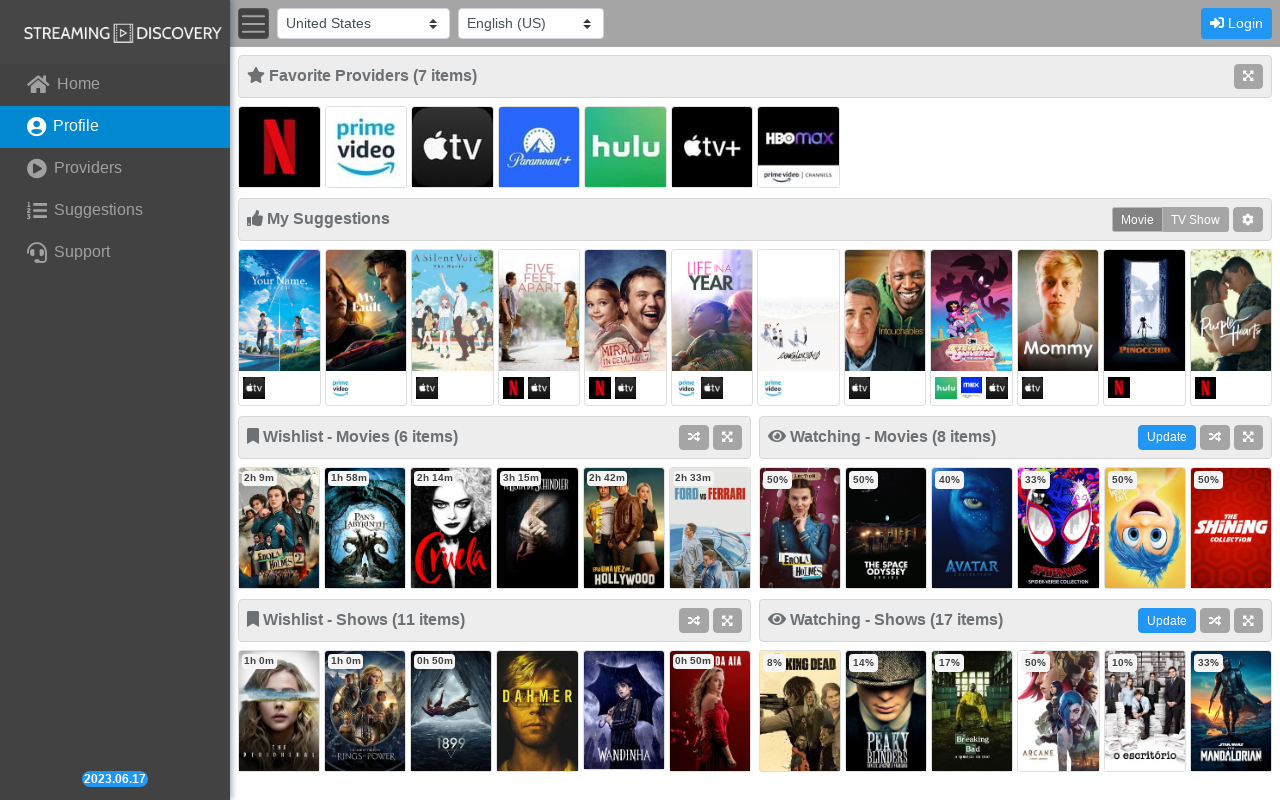Viewport: 1280px width, 800px height.
Task: Click the 2023.06.17 version badge
Action: [x=115, y=779]
